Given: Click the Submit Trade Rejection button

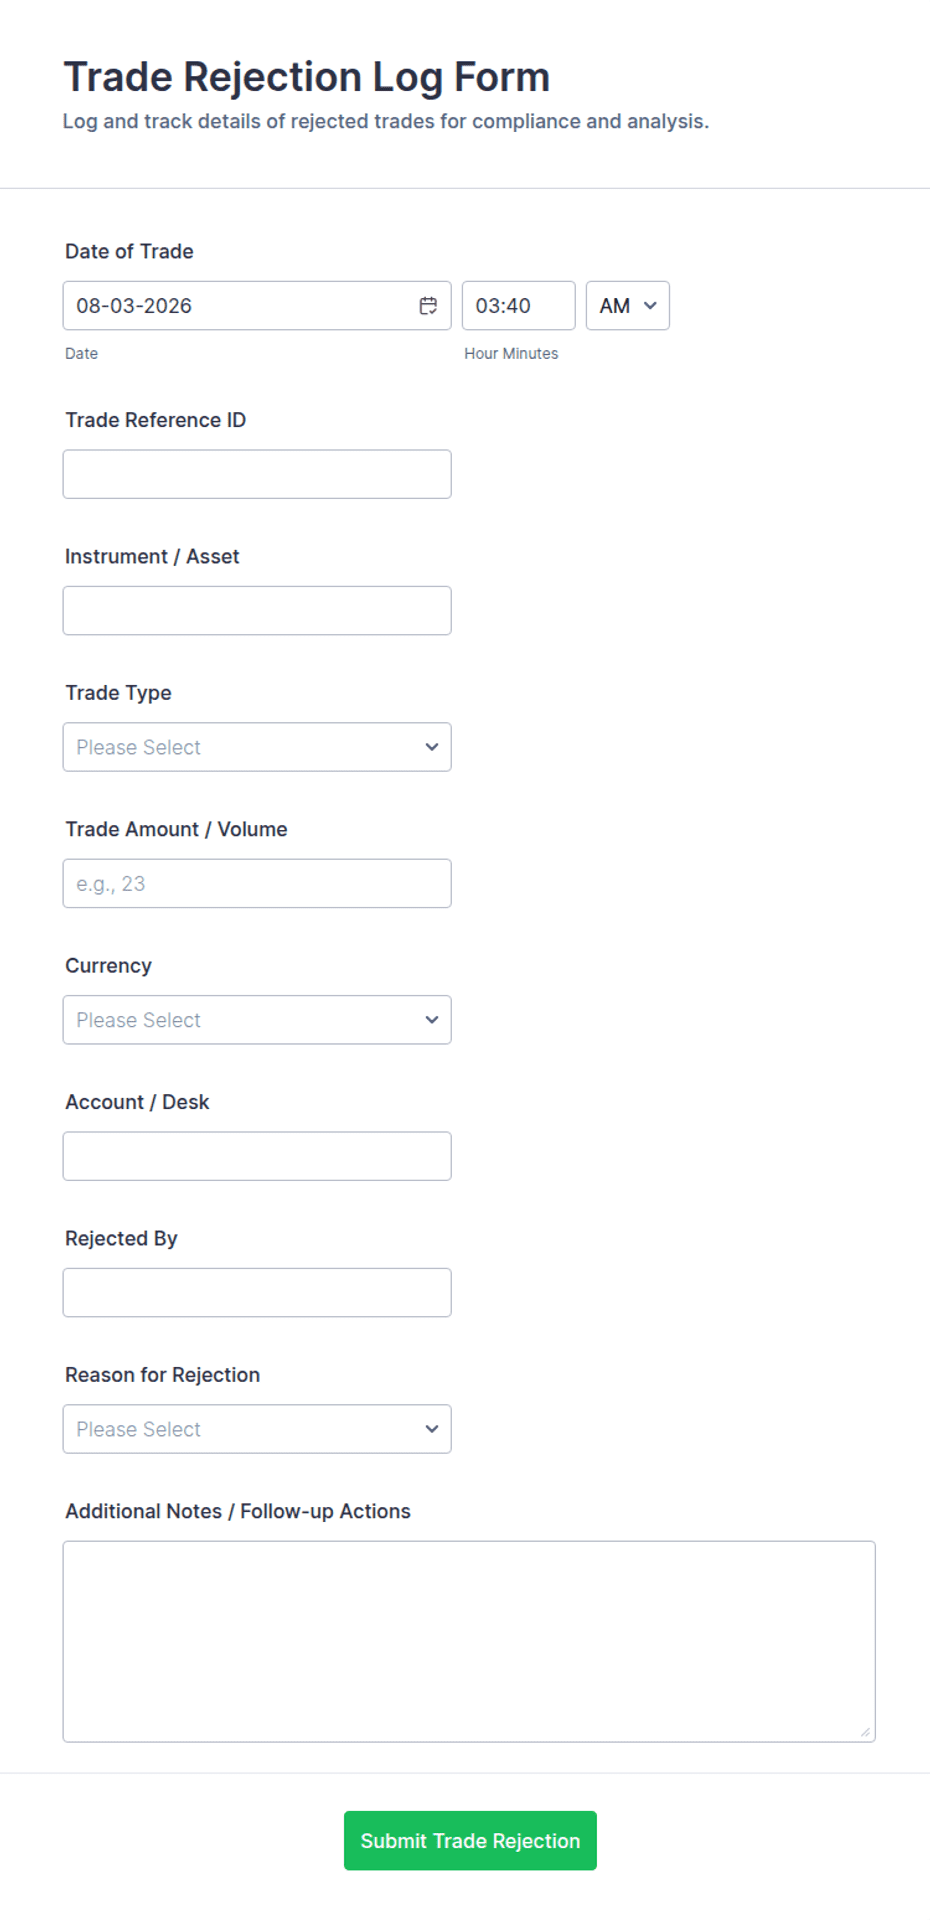Looking at the screenshot, I should [470, 1841].
